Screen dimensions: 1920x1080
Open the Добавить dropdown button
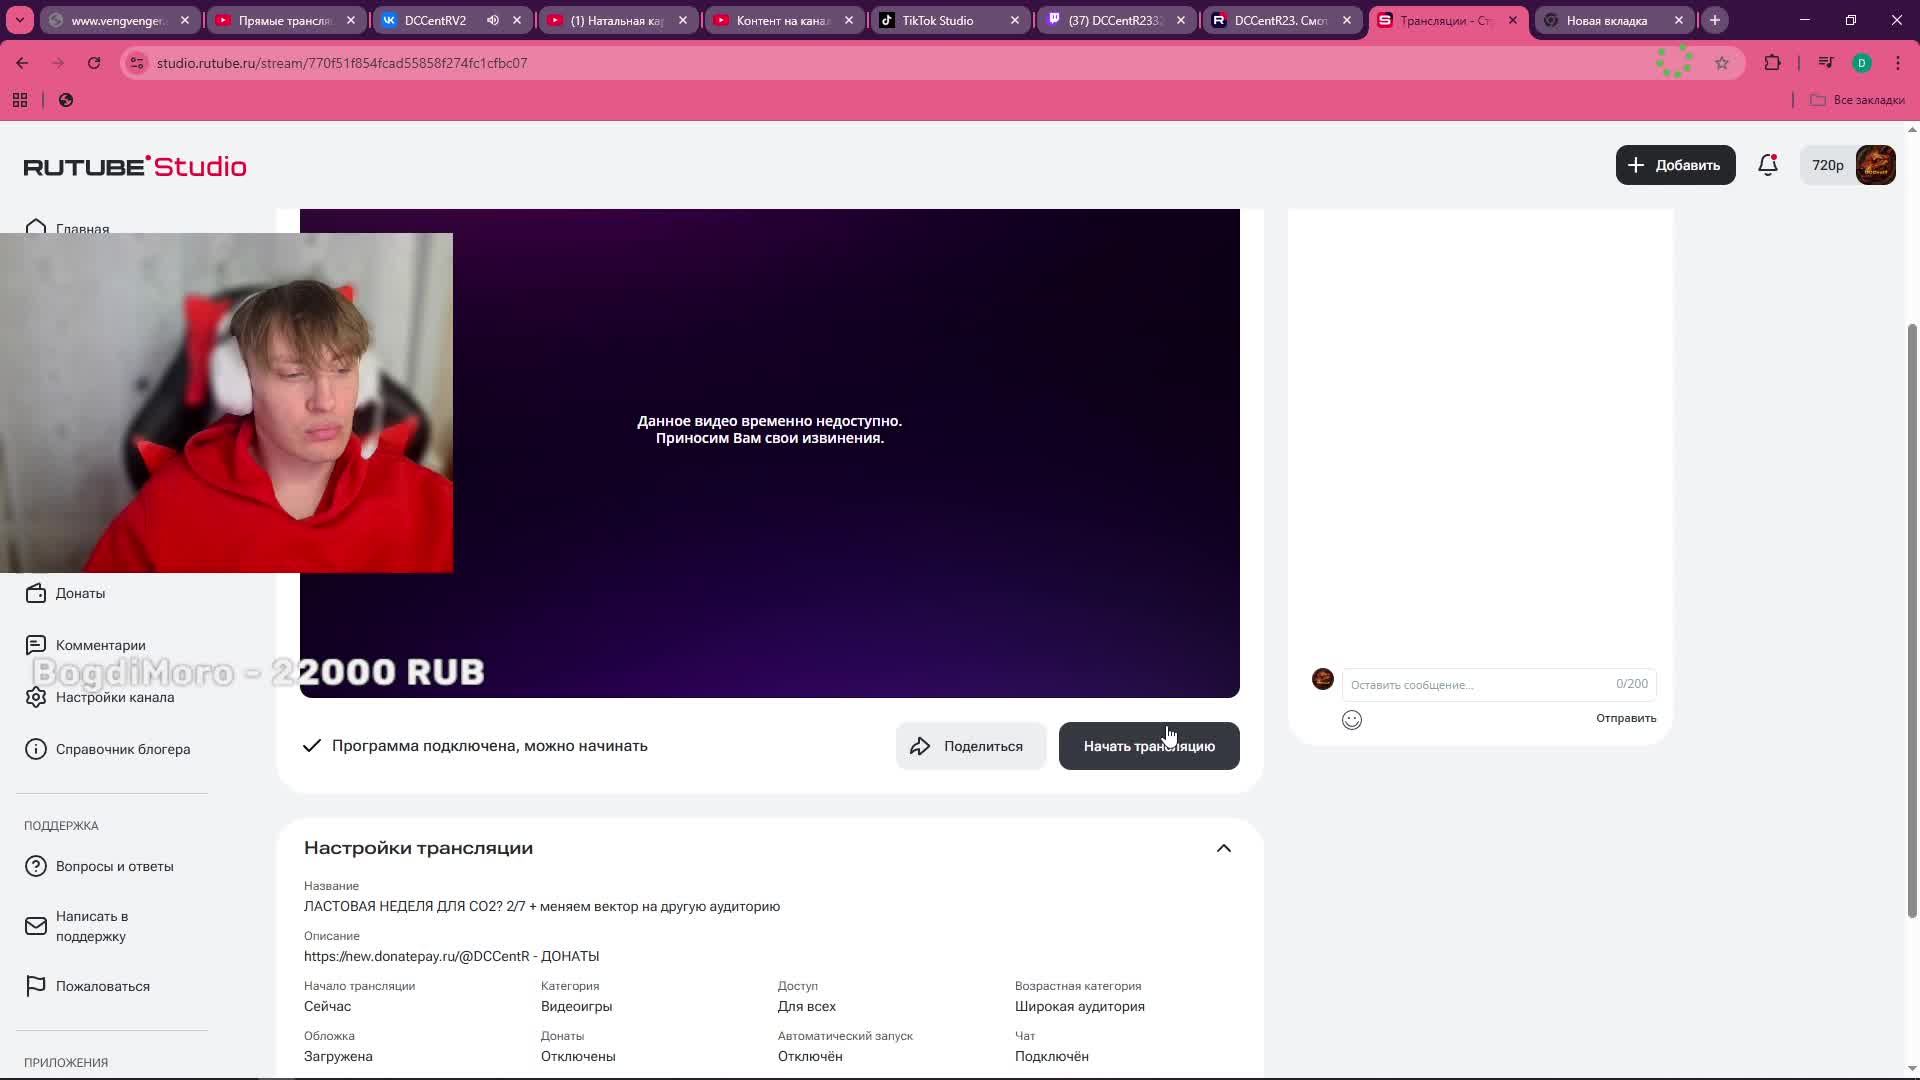pyautogui.click(x=1675, y=164)
